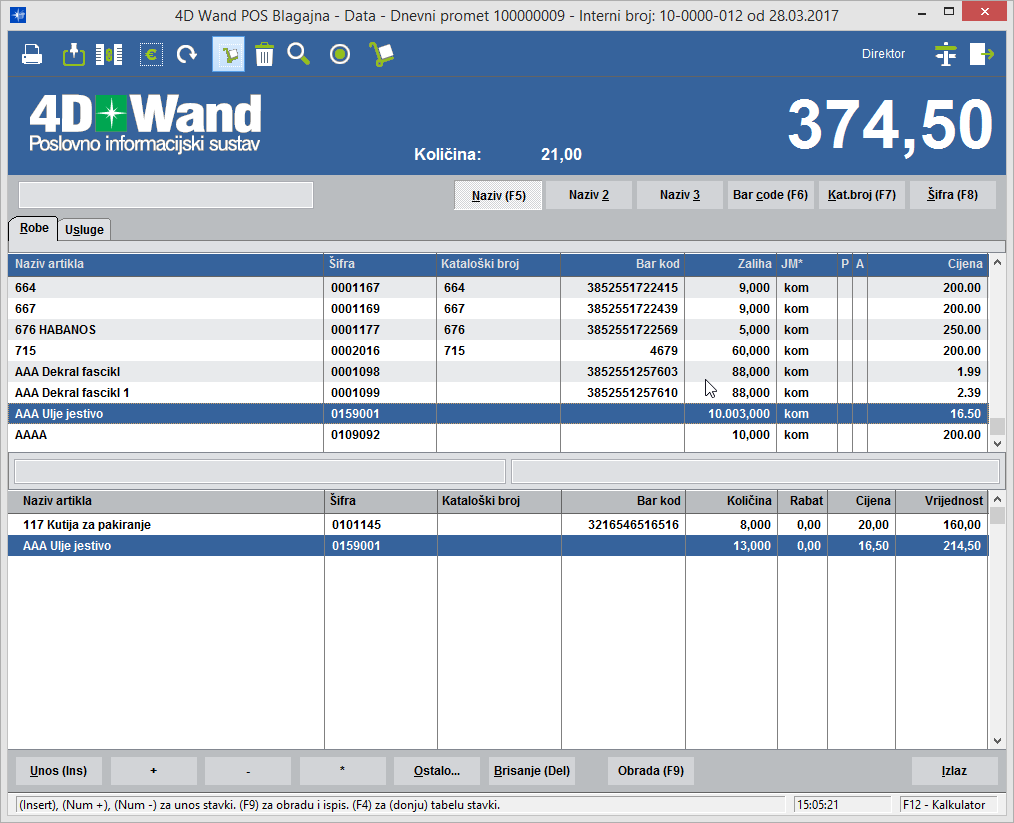Select the 676 HABANOS article row

click(498, 330)
